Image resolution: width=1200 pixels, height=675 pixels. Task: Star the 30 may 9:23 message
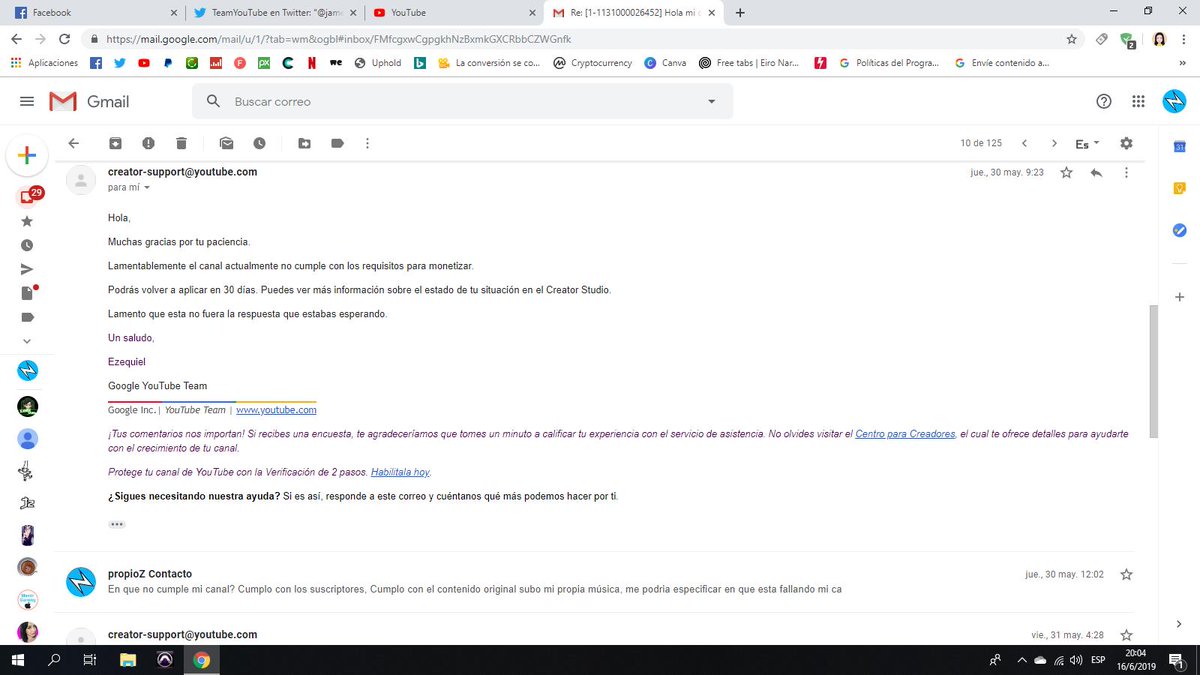click(x=1066, y=172)
